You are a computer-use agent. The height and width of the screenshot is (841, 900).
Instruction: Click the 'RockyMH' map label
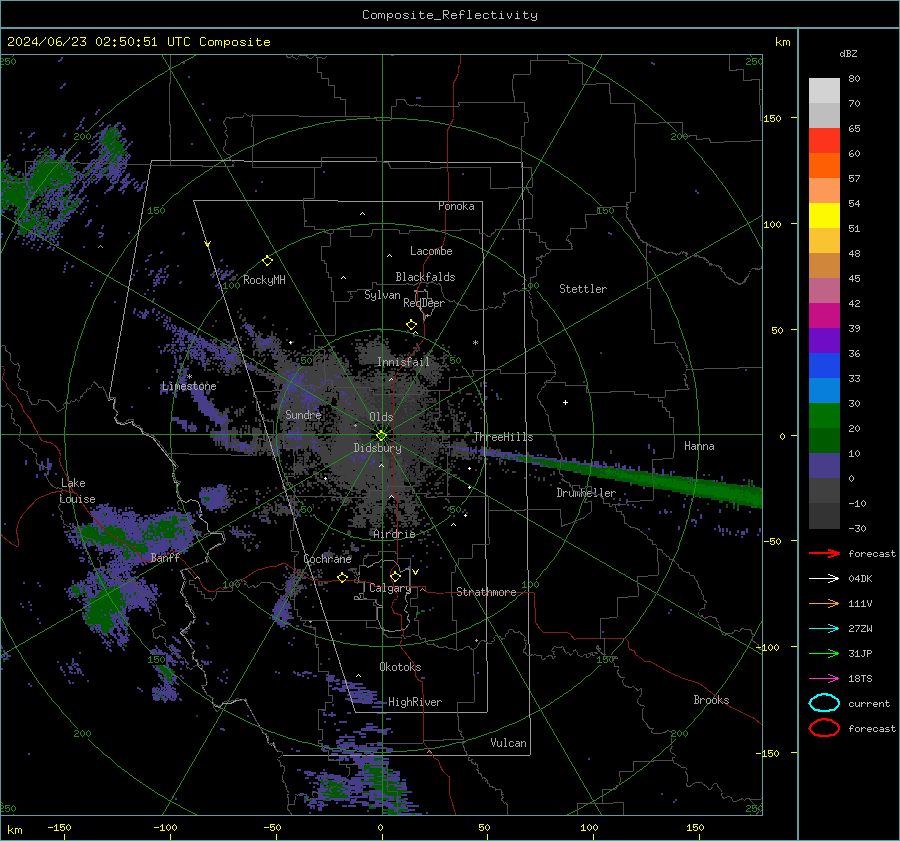point(264,280)
